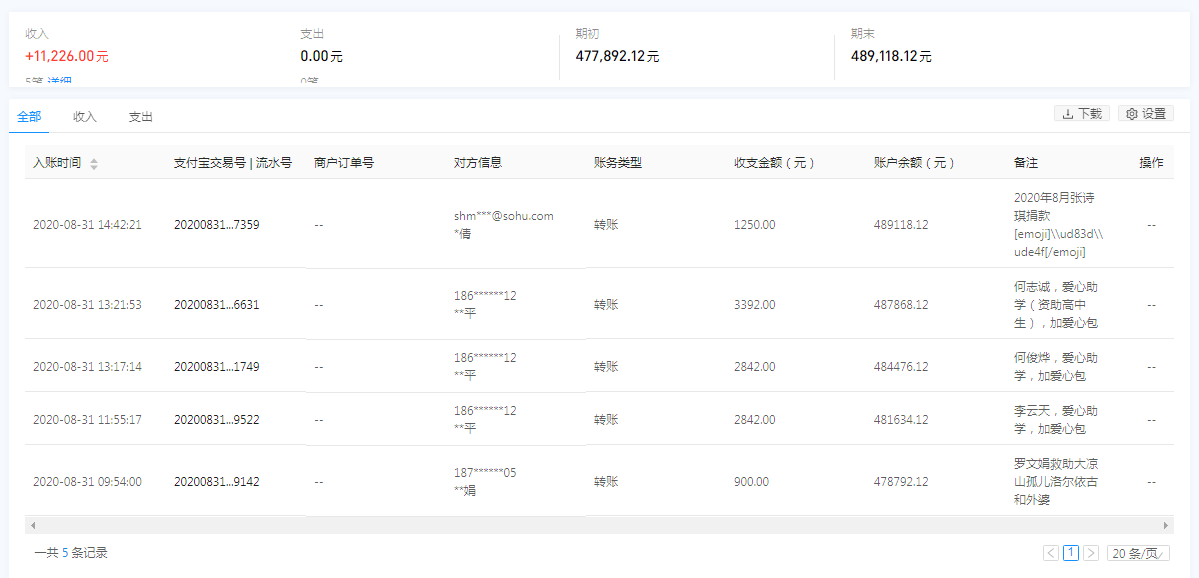
Task: Click the 期初 balance 477,892.12元
Action: click(x=617, y=56)
